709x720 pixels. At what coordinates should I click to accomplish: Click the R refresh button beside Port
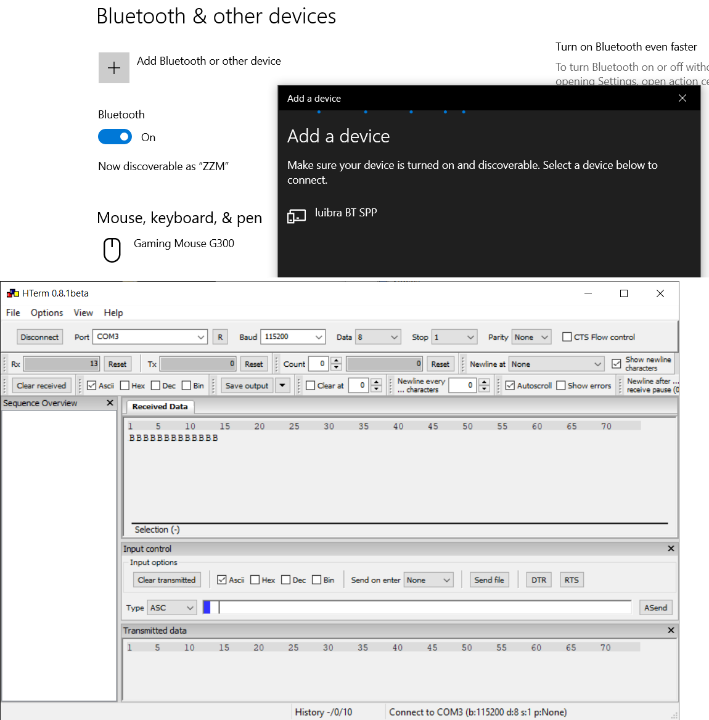(220, 338)
